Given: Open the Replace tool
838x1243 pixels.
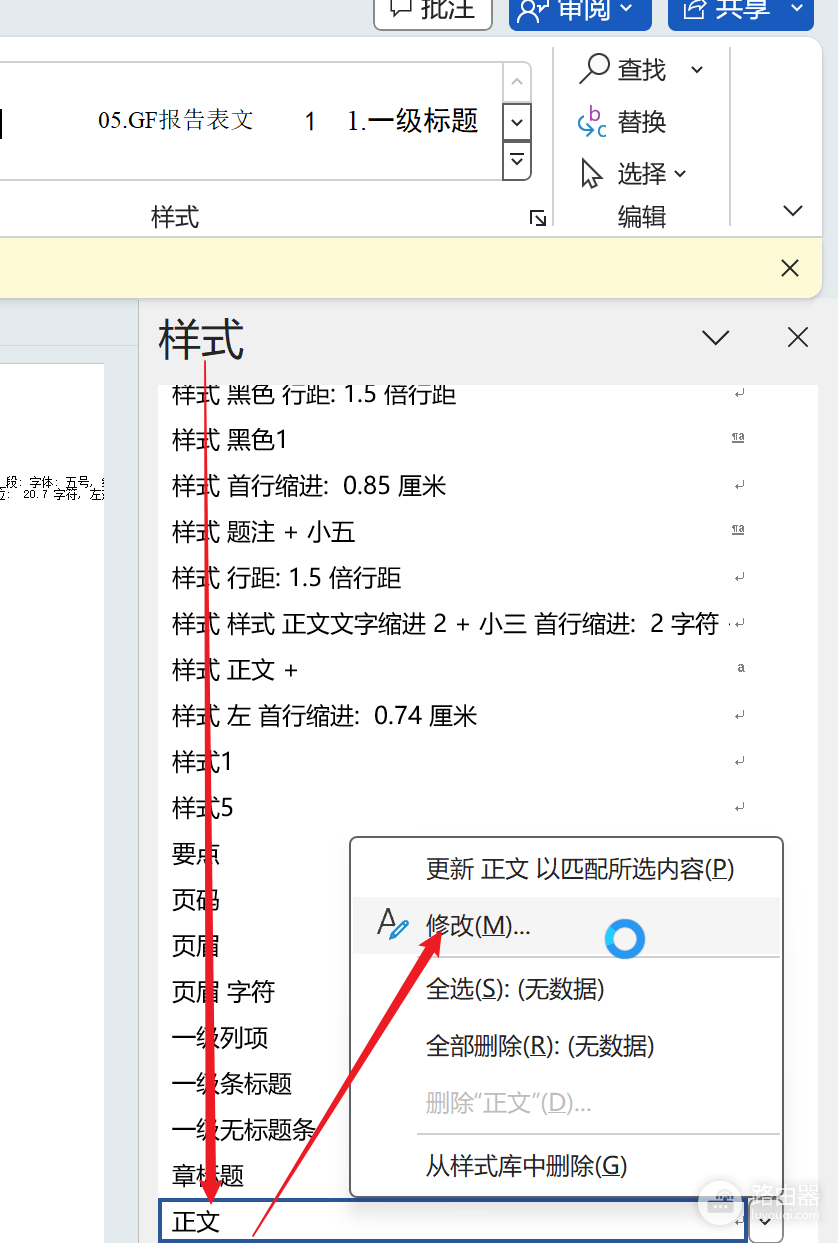Looking at the screenshot, I should [623, 122].
